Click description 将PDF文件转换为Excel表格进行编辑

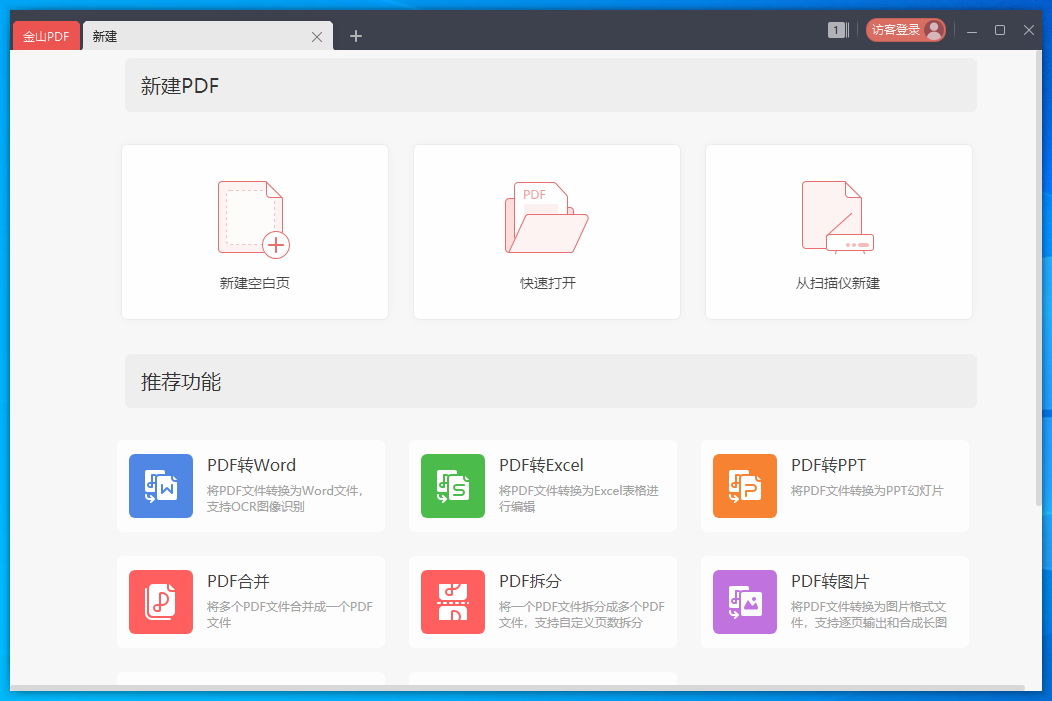(x=578, y=498)
